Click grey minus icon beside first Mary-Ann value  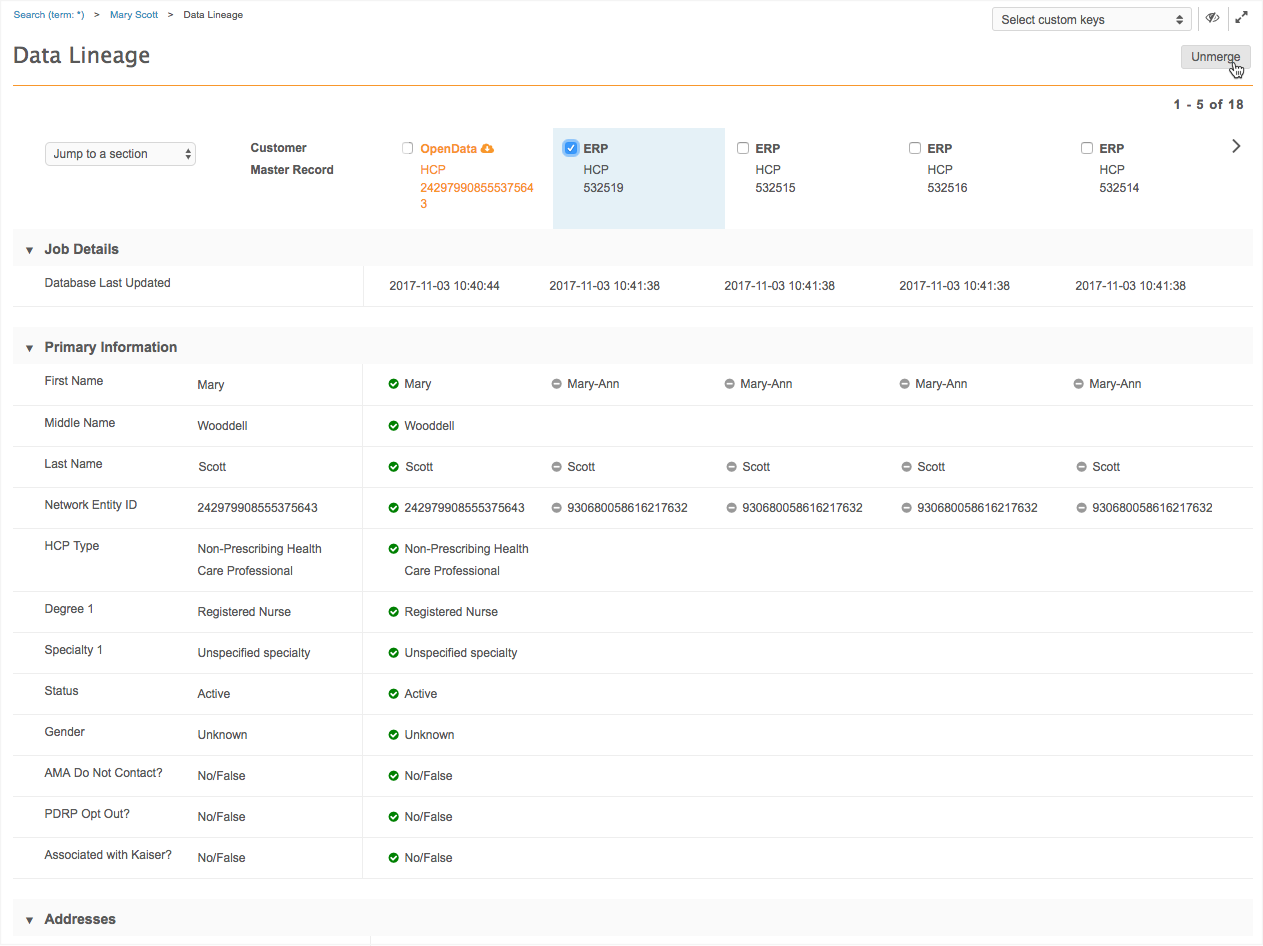pos(557,384)
